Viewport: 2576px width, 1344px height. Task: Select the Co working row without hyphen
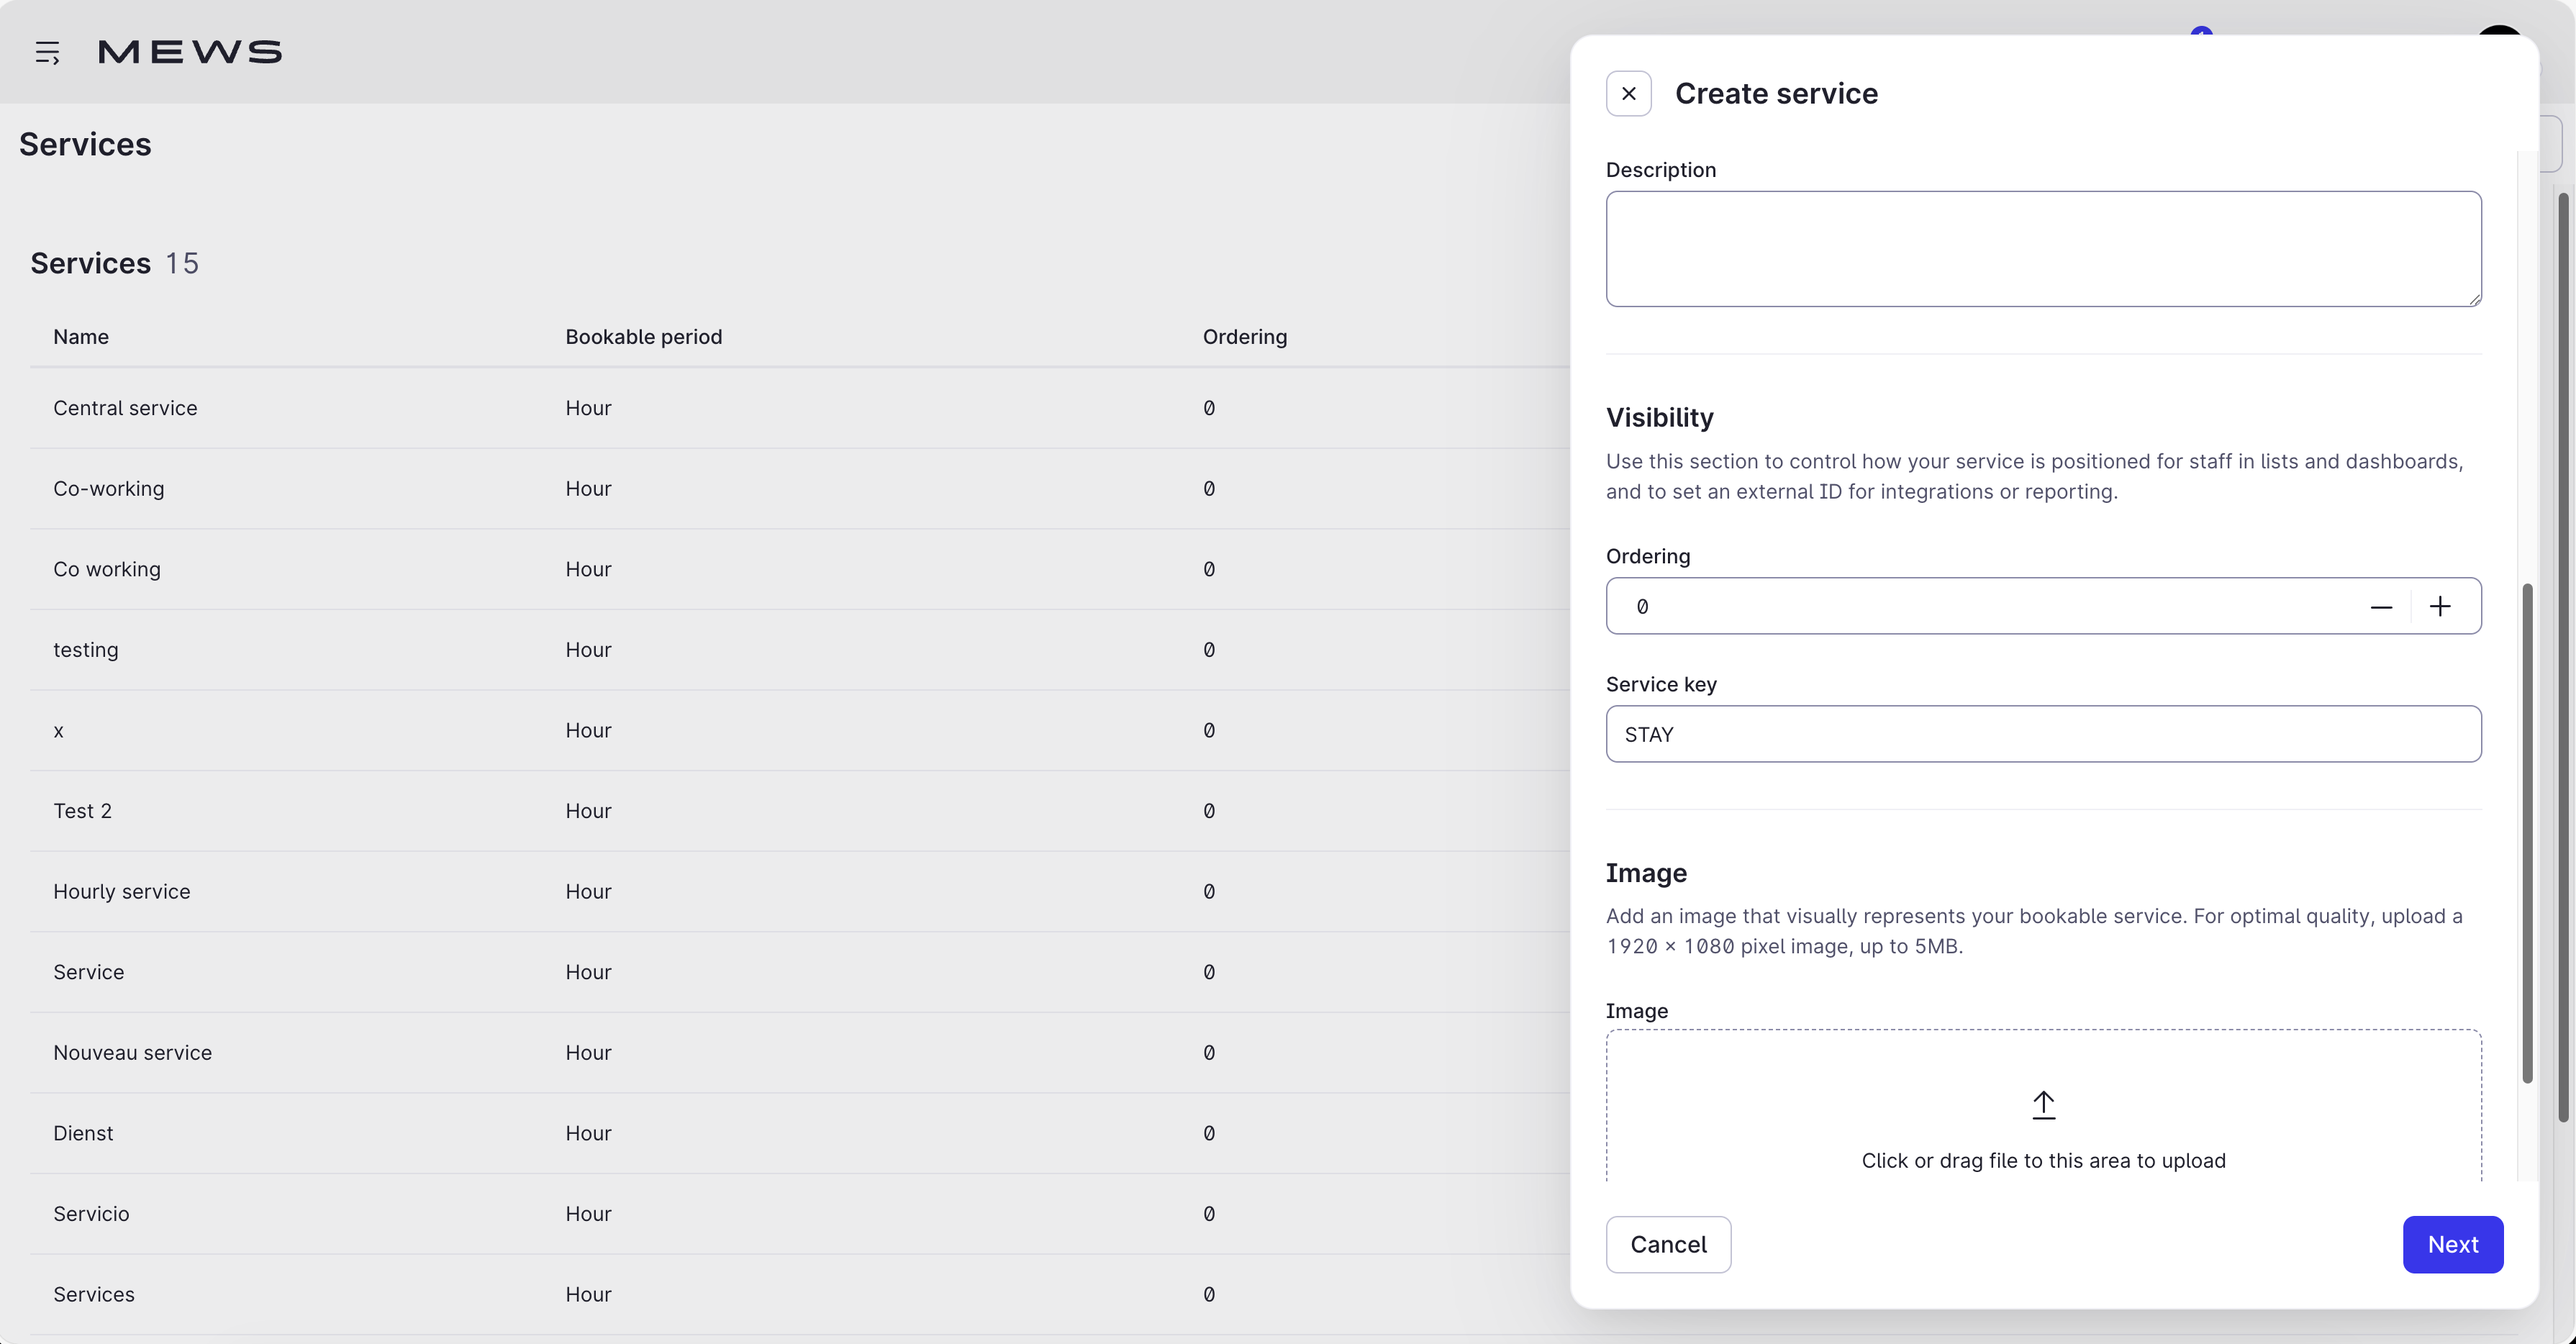(800, 569)
